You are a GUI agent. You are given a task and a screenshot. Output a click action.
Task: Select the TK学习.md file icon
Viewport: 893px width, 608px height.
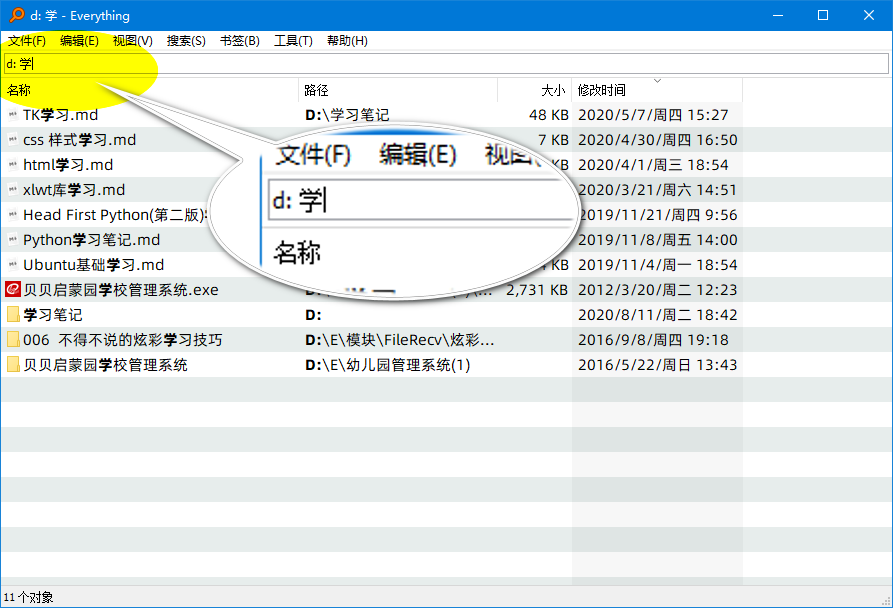(11, 114)
